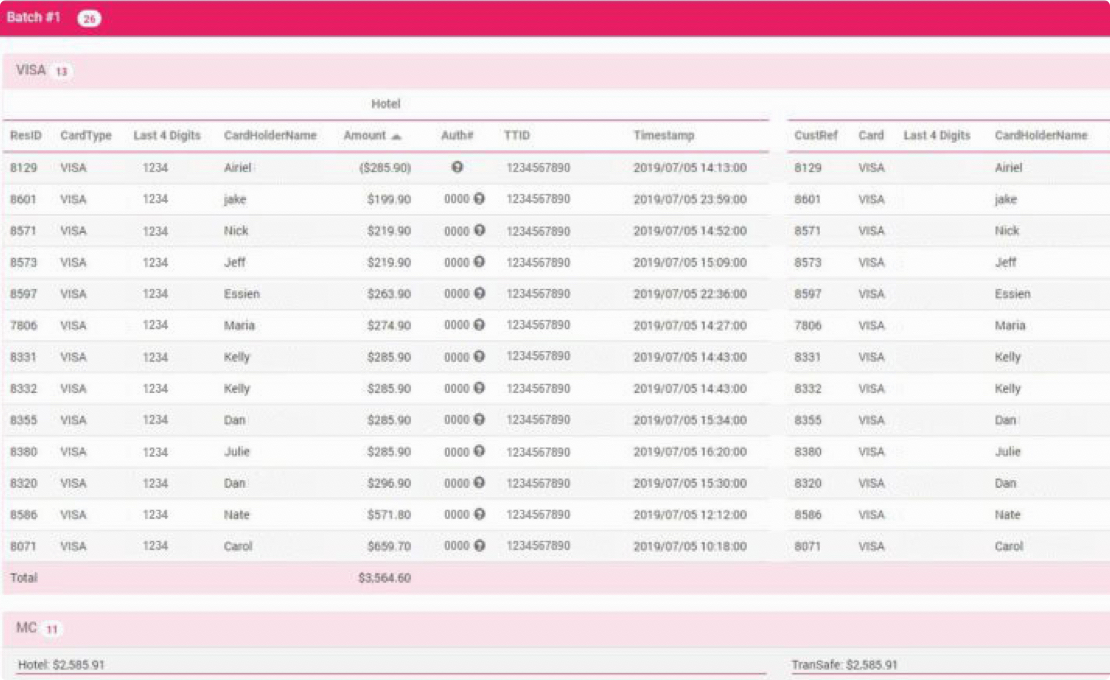Click the amount $274.90
1110x680 pixels.
tap(389, 325)
